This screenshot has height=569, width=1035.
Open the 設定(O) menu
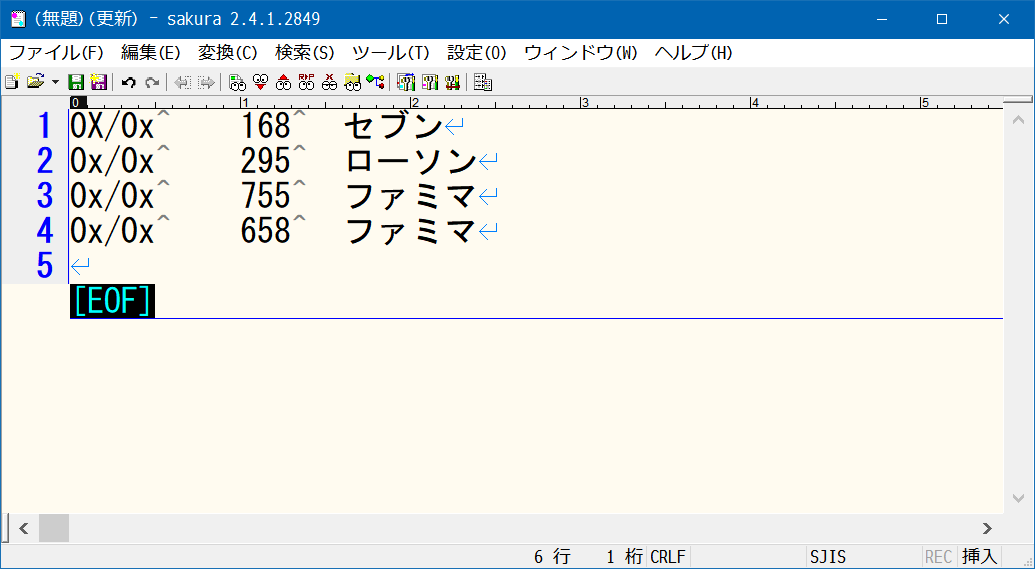point(477,53)
